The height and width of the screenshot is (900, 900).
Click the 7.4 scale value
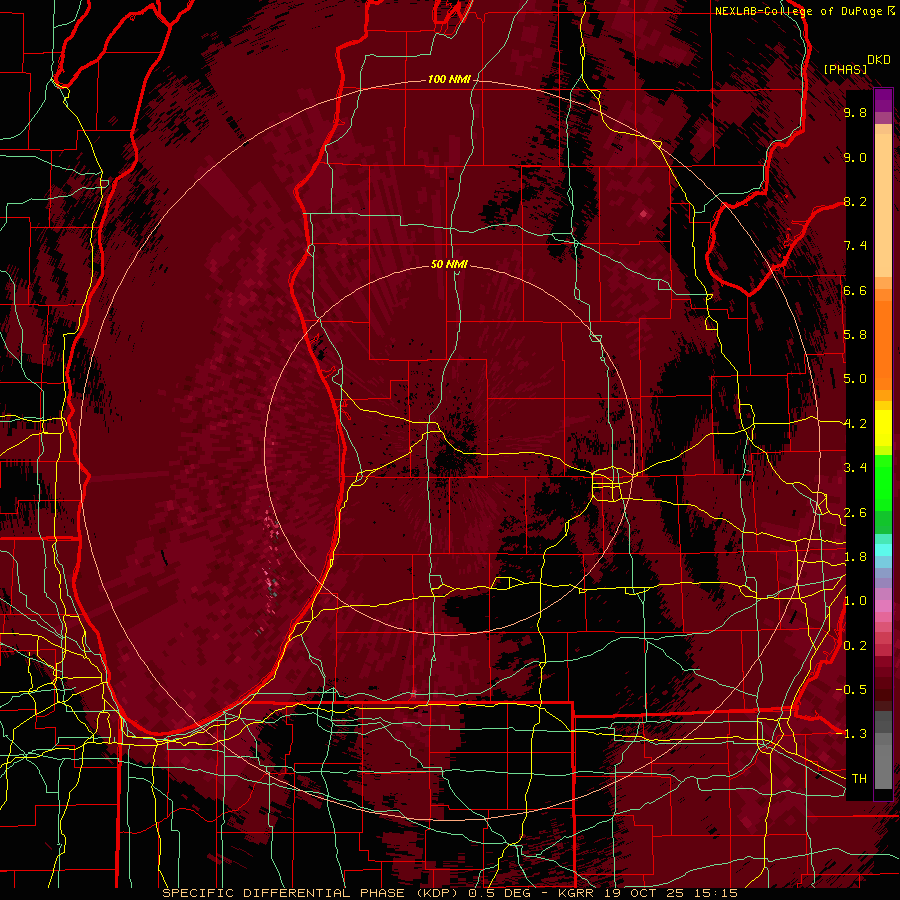(855, 246)
